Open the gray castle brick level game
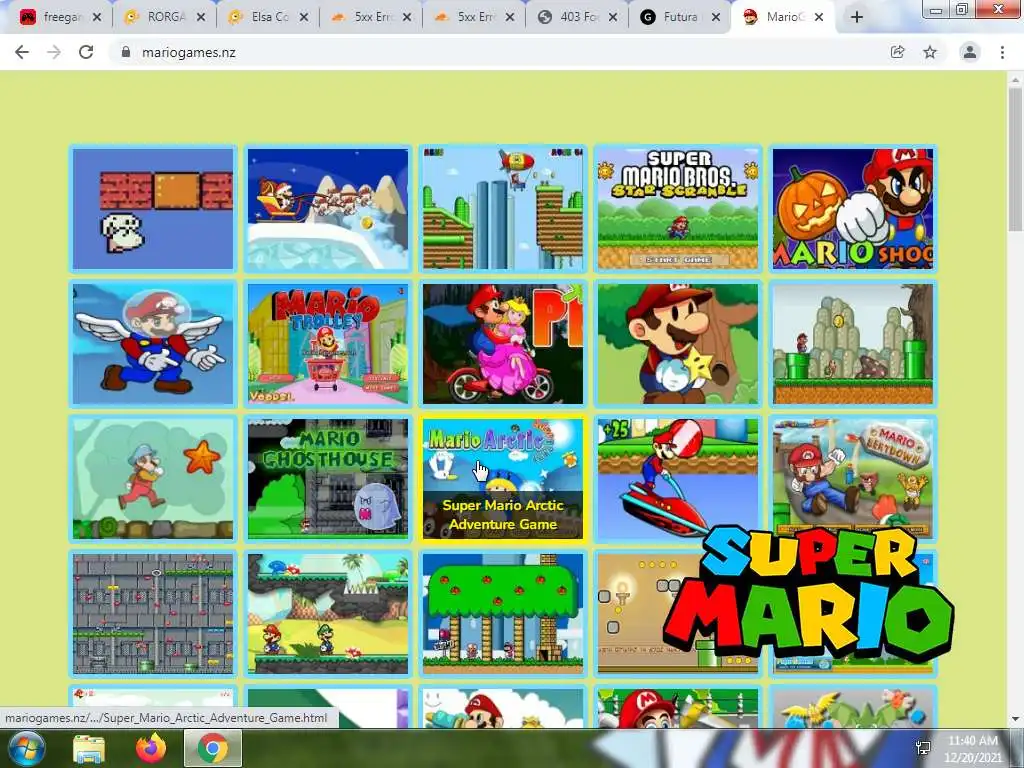The image size is (1024, 768). tap(153, 614)
